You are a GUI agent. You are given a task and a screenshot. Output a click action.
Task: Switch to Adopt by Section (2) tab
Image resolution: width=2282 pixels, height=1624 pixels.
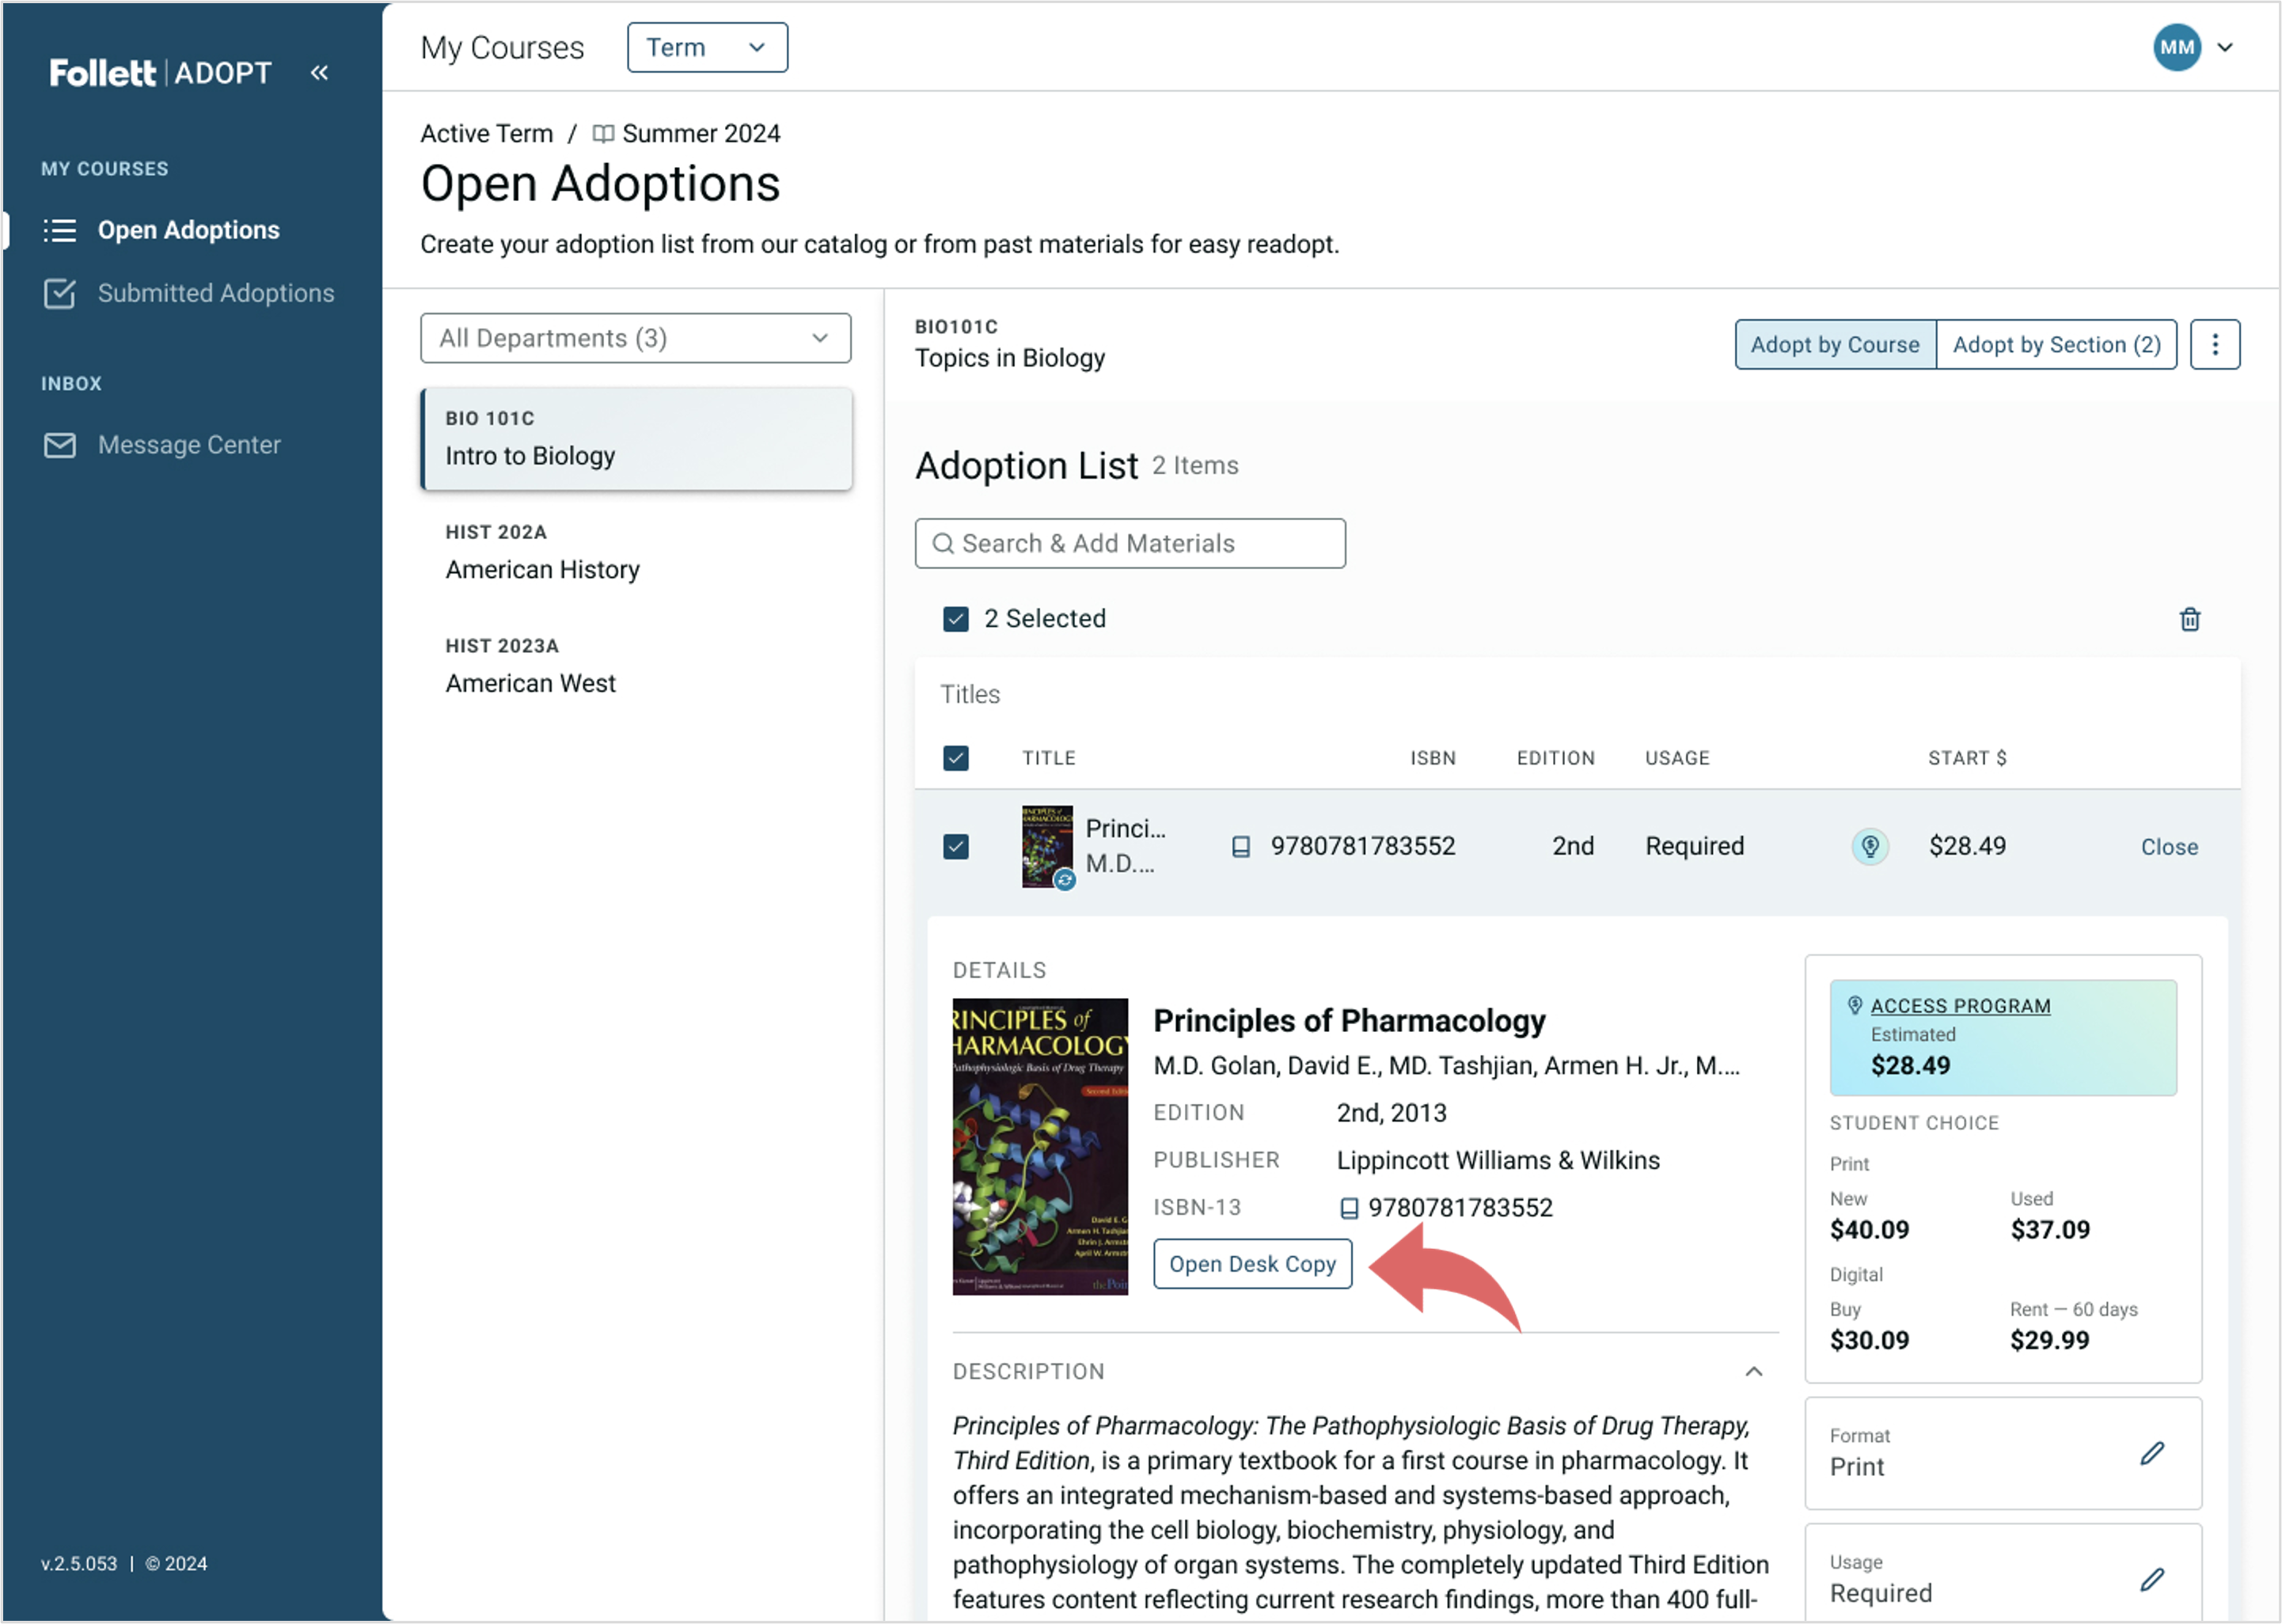tap(2056, 345)
